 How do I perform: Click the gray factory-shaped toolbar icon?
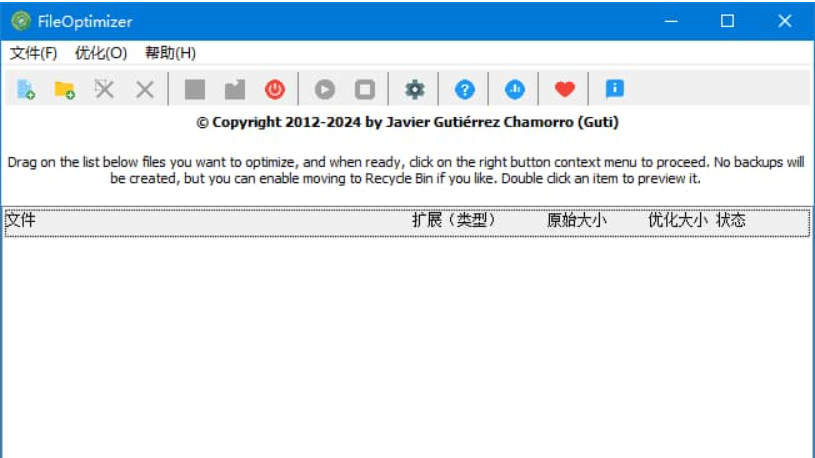point(235,89)
